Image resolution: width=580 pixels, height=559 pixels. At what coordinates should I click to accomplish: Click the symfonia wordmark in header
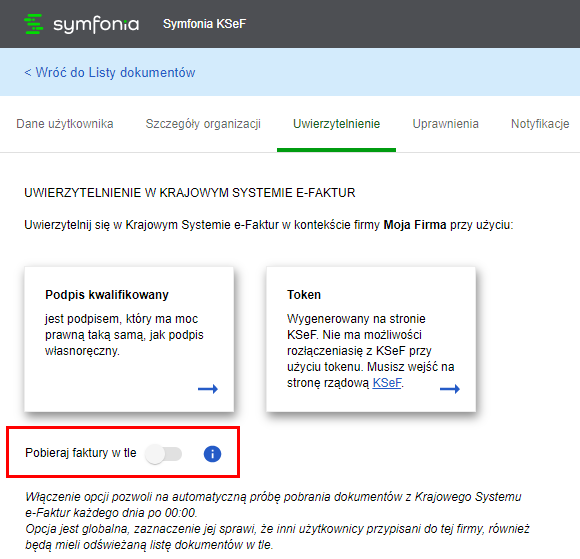96,24
